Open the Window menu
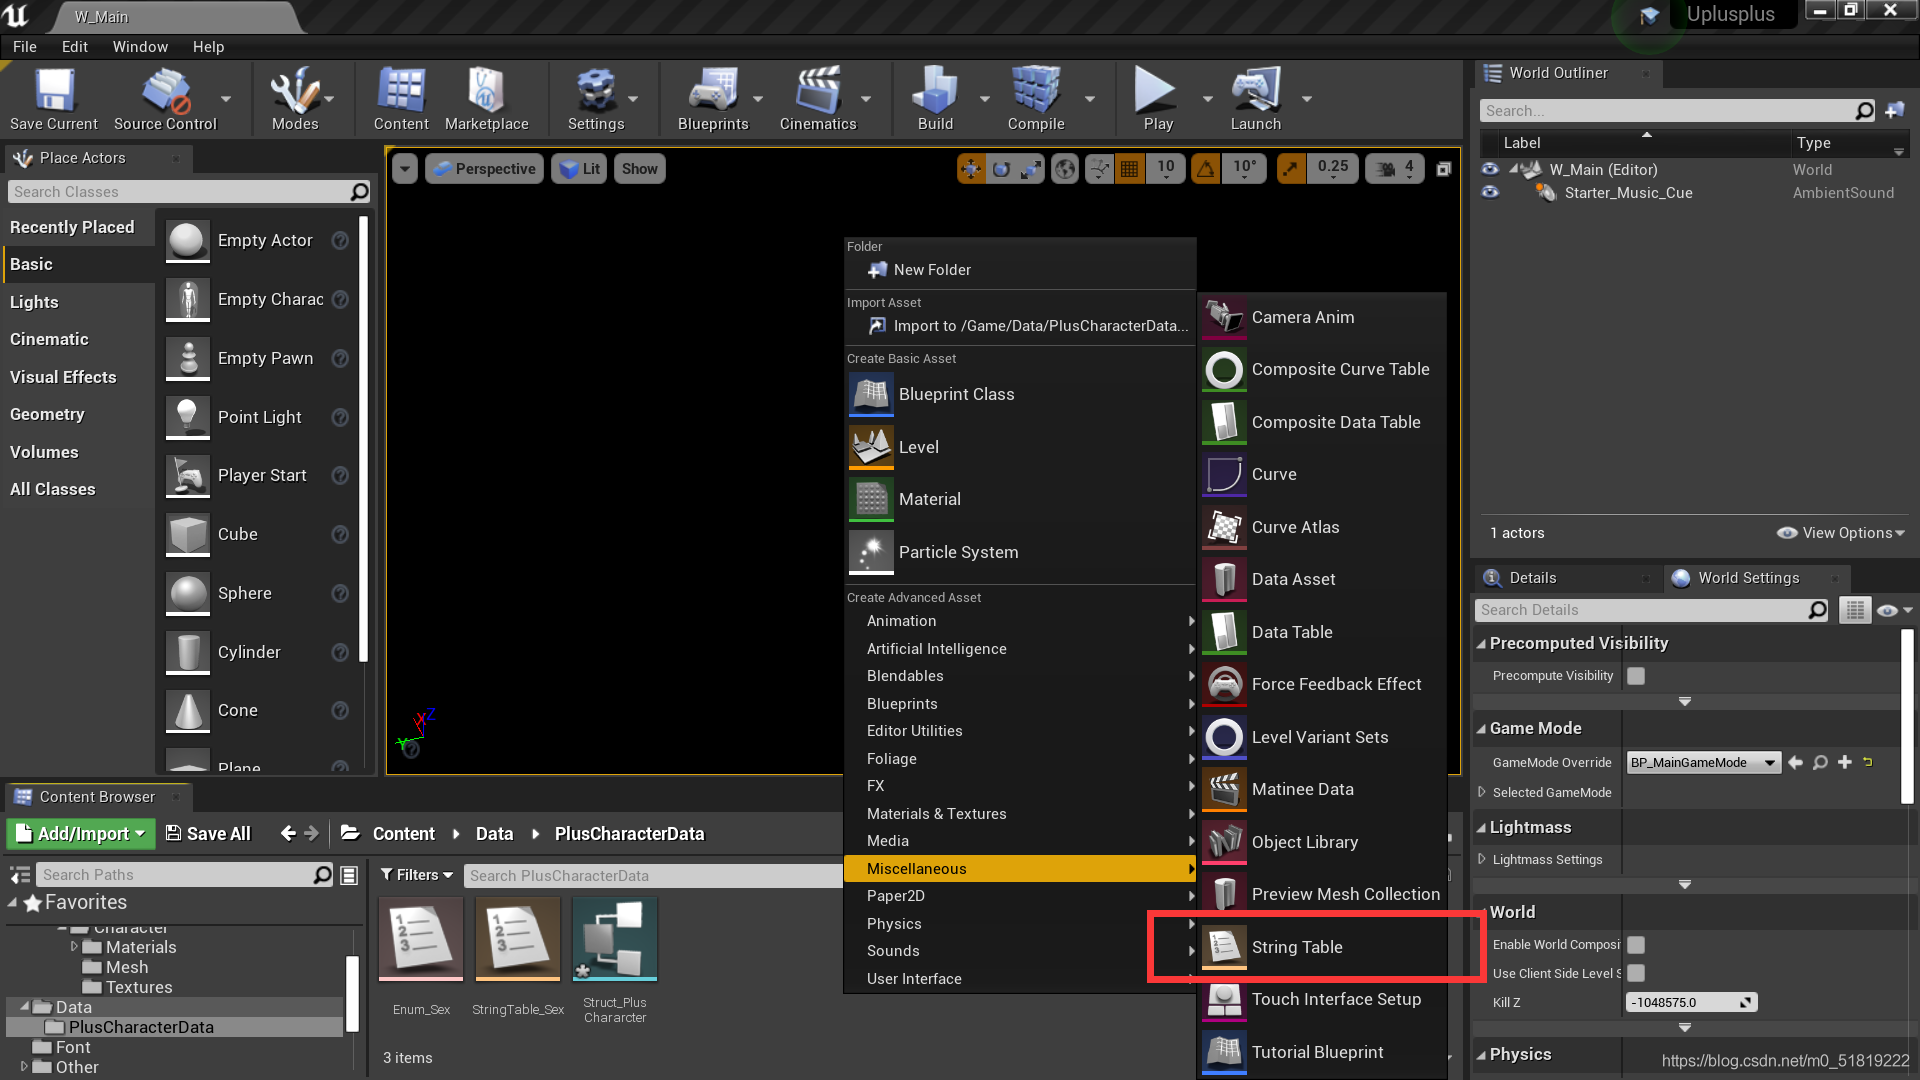The image size is (1920, 1080). pos(140,47)
